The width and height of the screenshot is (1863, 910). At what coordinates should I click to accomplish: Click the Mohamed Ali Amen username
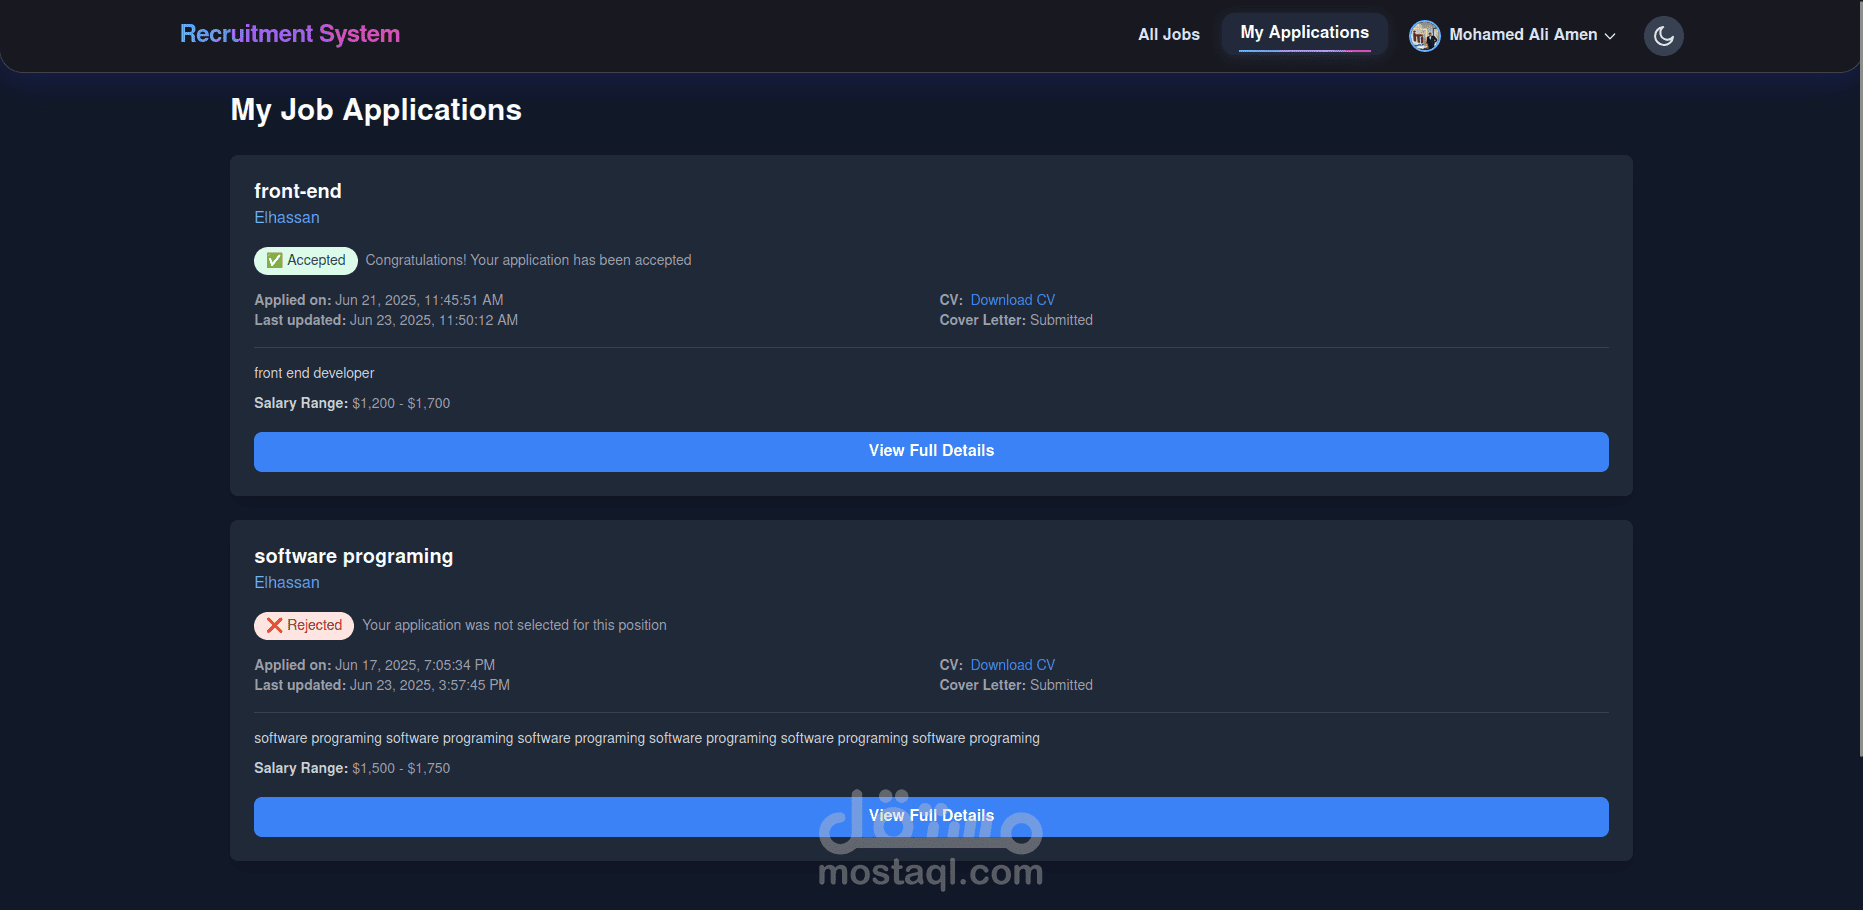(1523, 35)
